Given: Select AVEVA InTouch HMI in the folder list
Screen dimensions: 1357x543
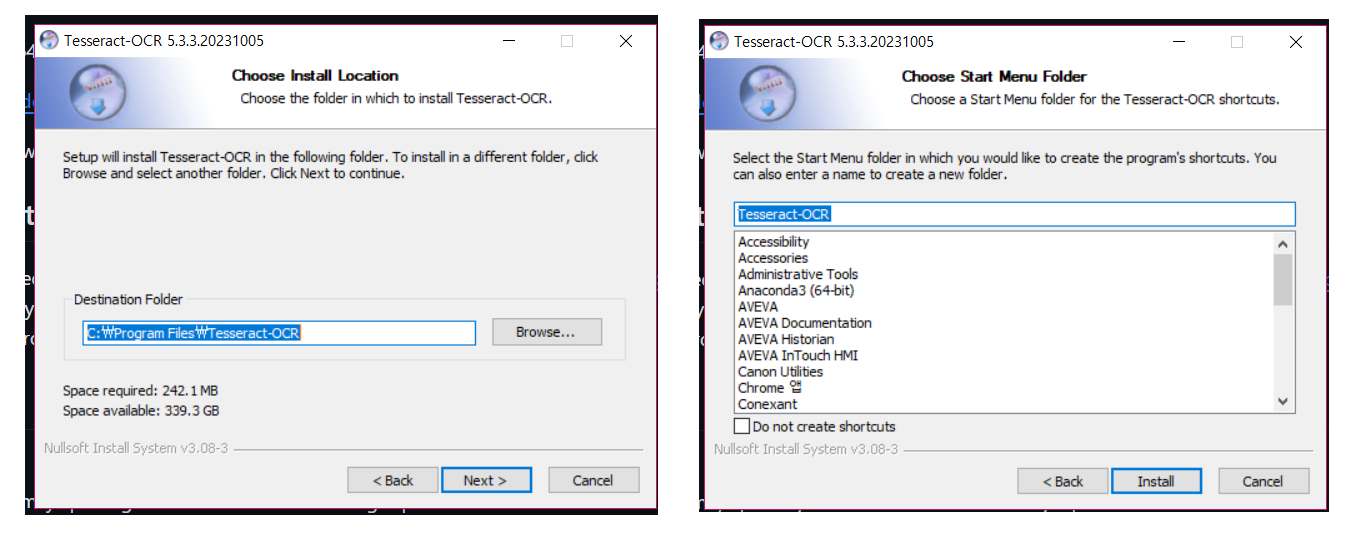Looking at the screenshot, I should pos(797,355).
